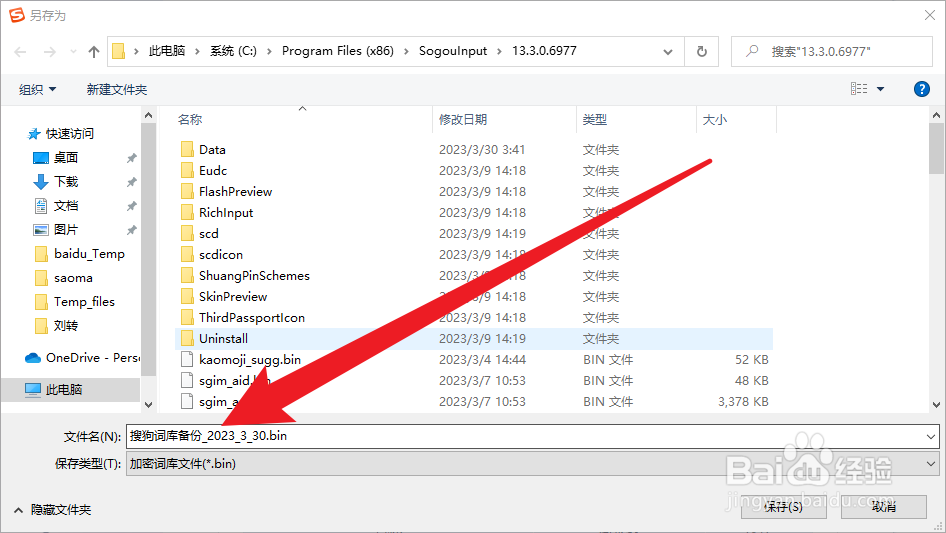Viewport: 946px width, 533px height.
Task: Select the kaomoji_sugg.bin file
Action: [250, 360]
